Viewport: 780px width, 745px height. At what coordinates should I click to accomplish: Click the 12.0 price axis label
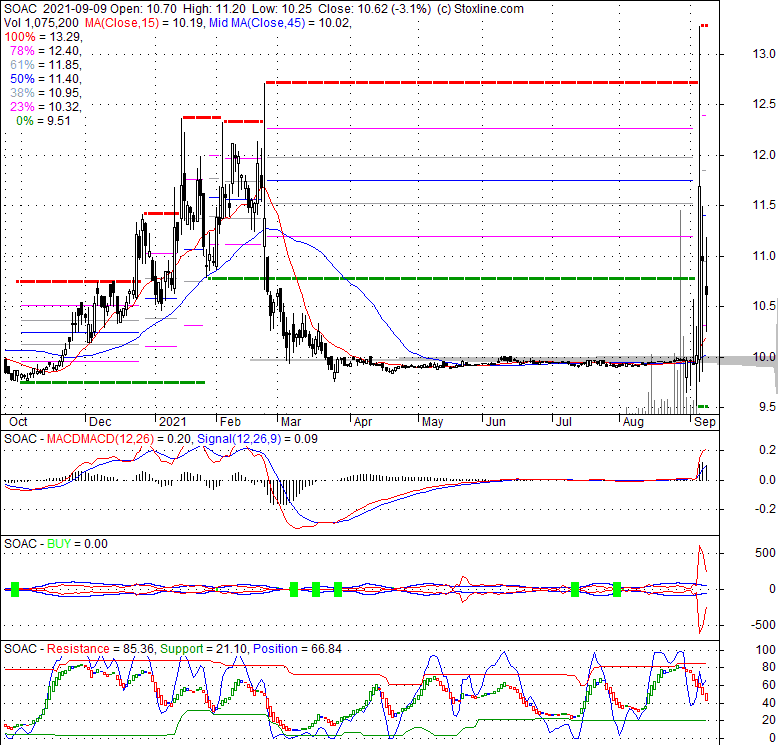click(x=764, y=155)
